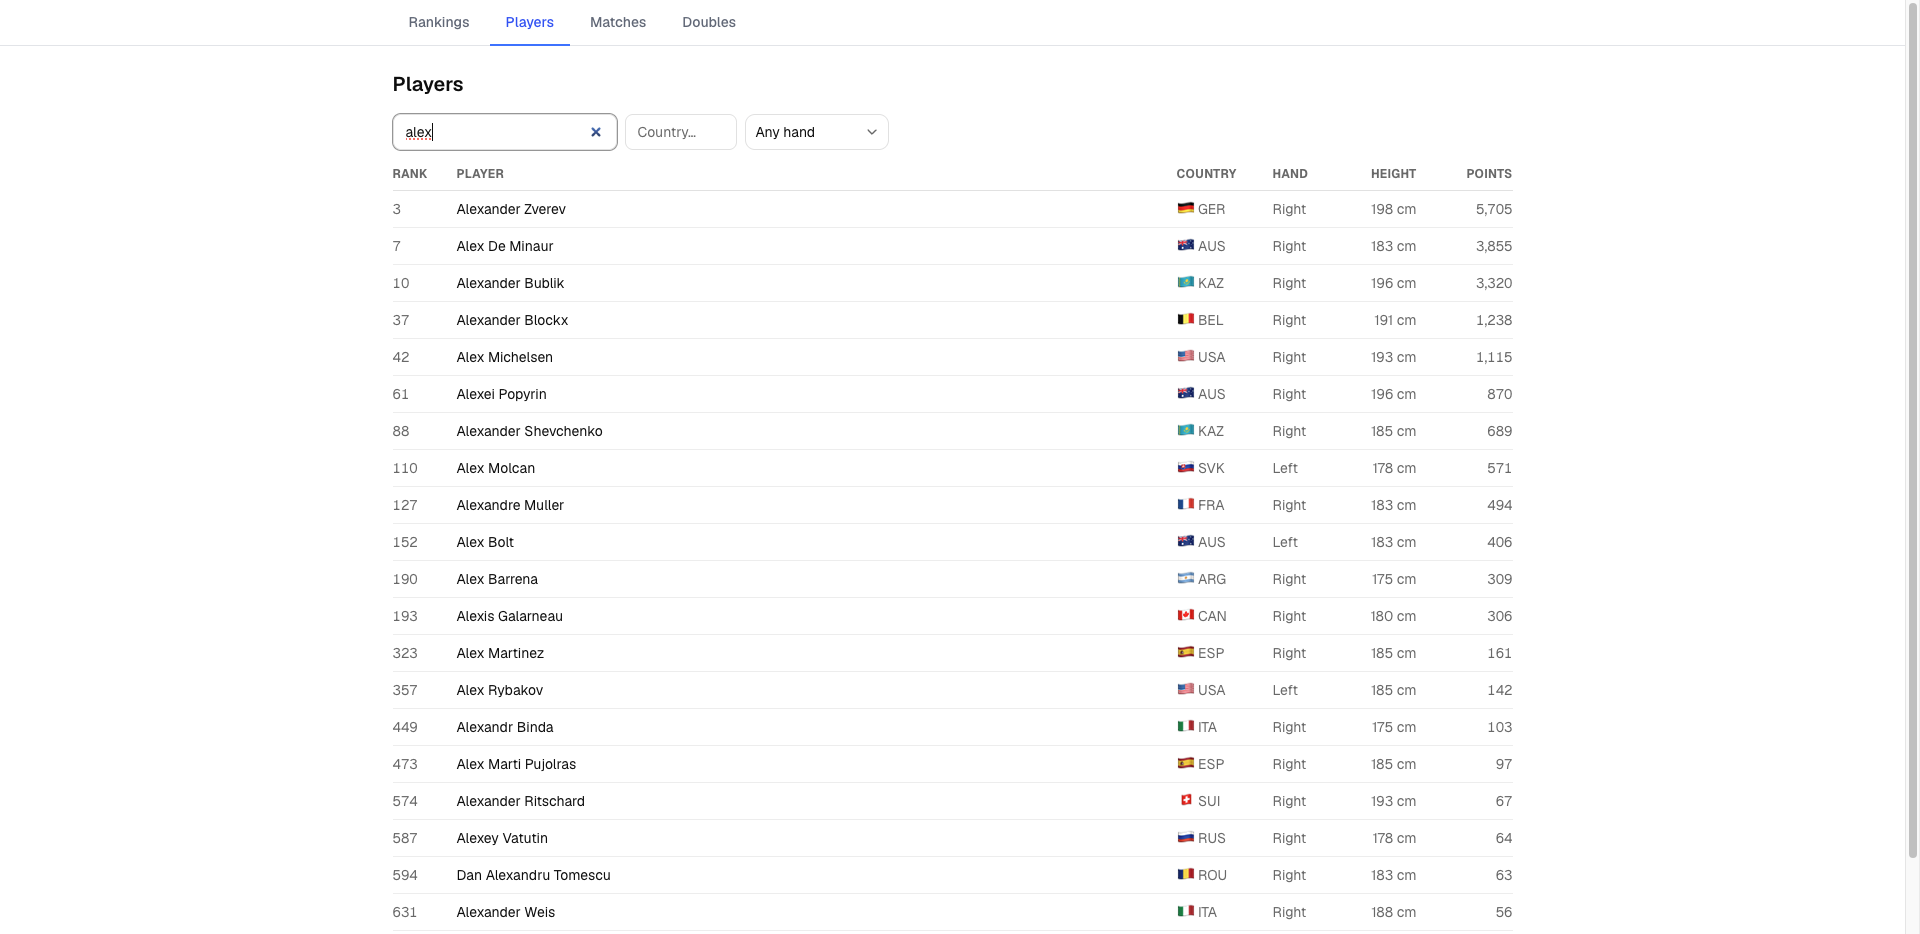This screenshot has width=1920, height=934.
Task: Click the Belgian flag icon beside BEL
Action: [1185, 319]
